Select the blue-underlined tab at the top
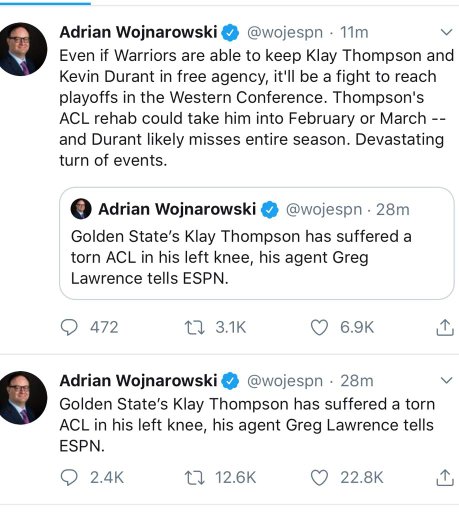Image resolution: width=459 pixels, height=512 pixels. click(x=45, y=3)
